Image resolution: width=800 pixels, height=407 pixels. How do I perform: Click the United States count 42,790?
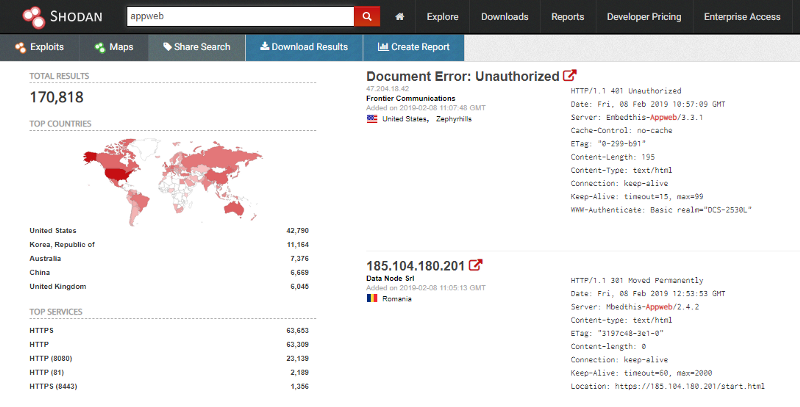coord(297,231)
